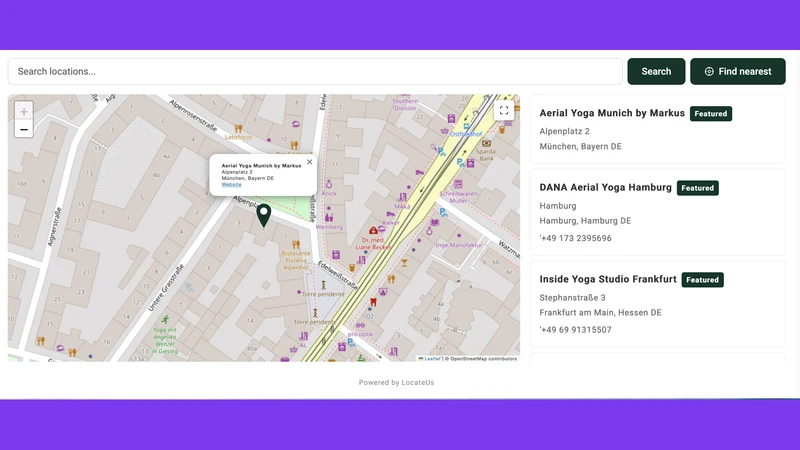Open Aerial Yoga Munich by Markus listing

point(658,129)
